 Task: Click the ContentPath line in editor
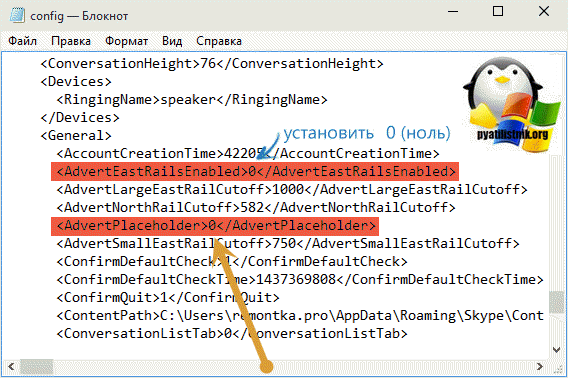(300, 316)
